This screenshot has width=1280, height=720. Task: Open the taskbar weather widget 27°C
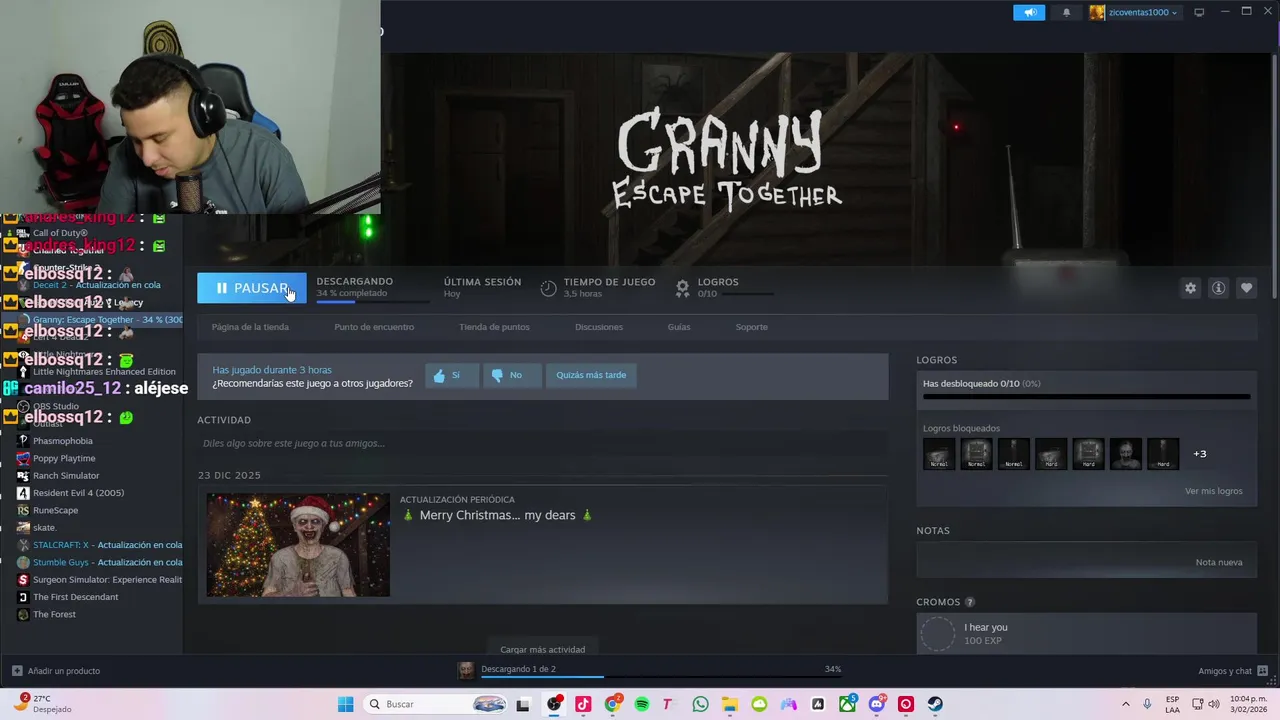(42, 704)
